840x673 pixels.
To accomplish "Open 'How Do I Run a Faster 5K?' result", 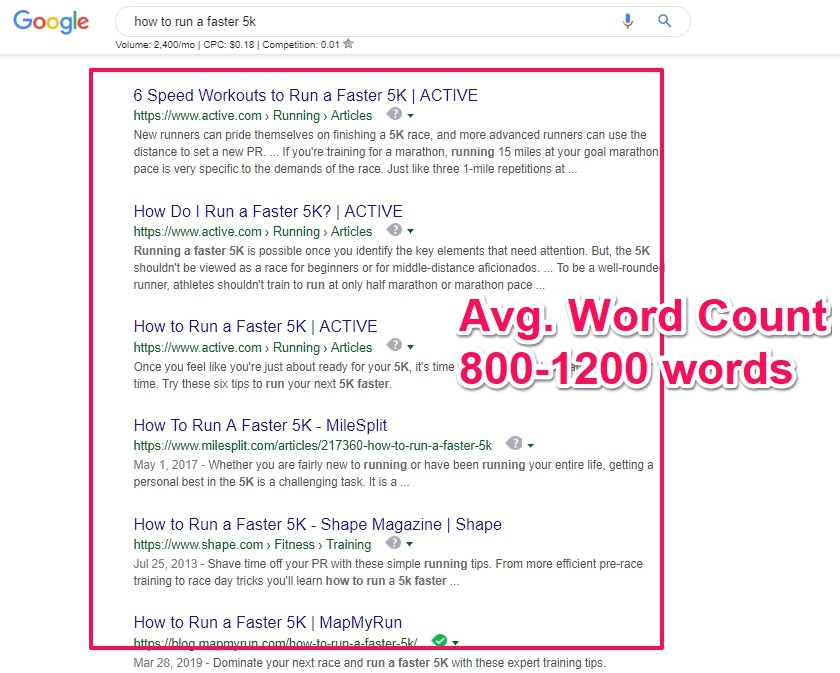I will click(x=268, y=211).
